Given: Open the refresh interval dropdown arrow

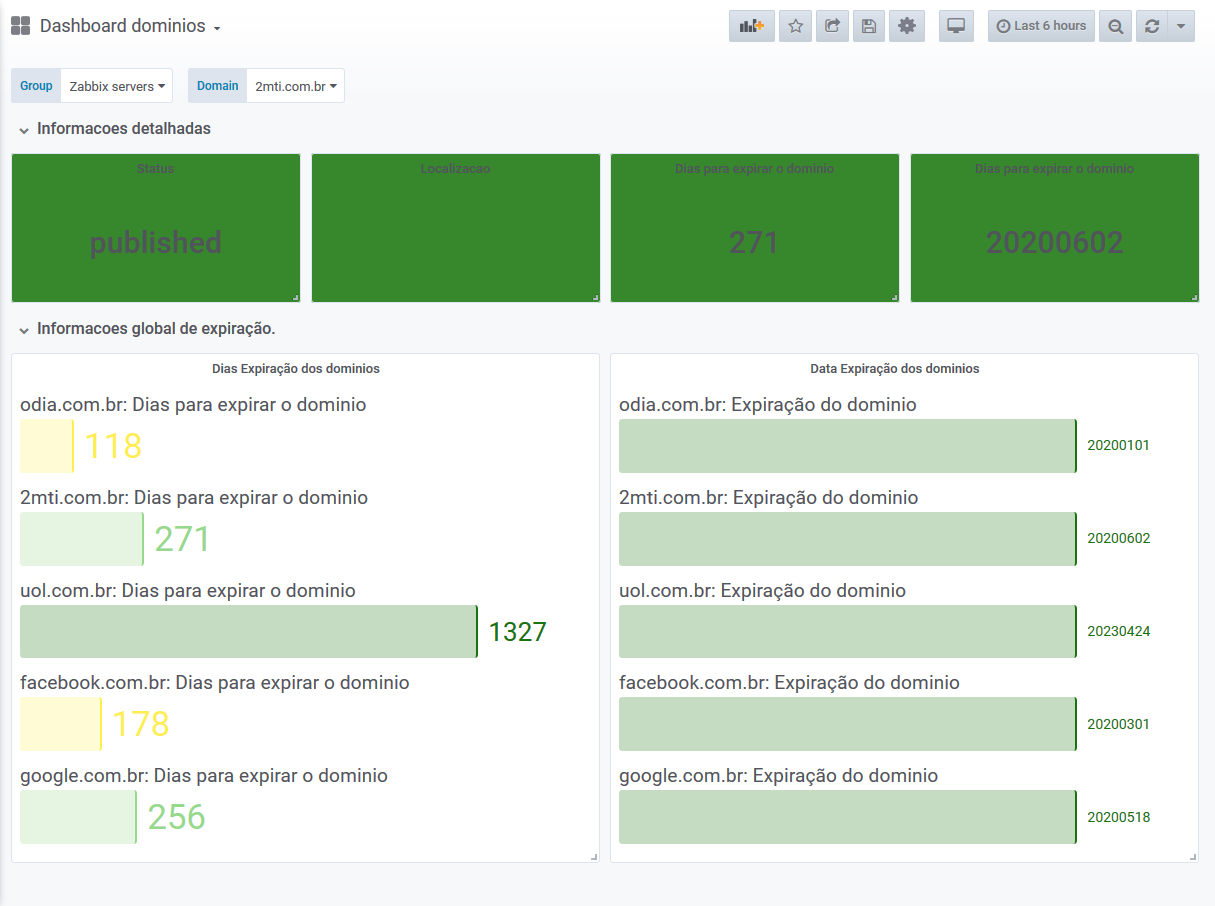Looking at the screenshot, I should (1181, 26).
